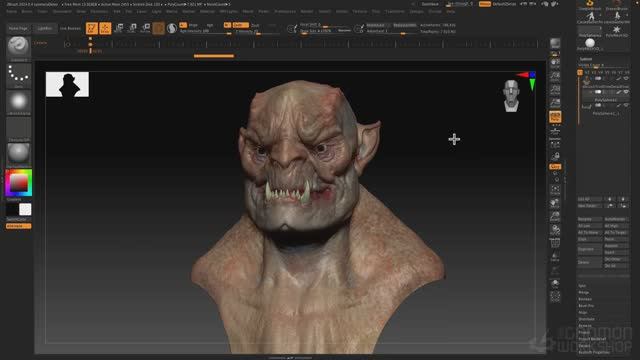Expand the Project section
Image resolution: width=640 pixels, height=360 pixels.
coord(584,332)
